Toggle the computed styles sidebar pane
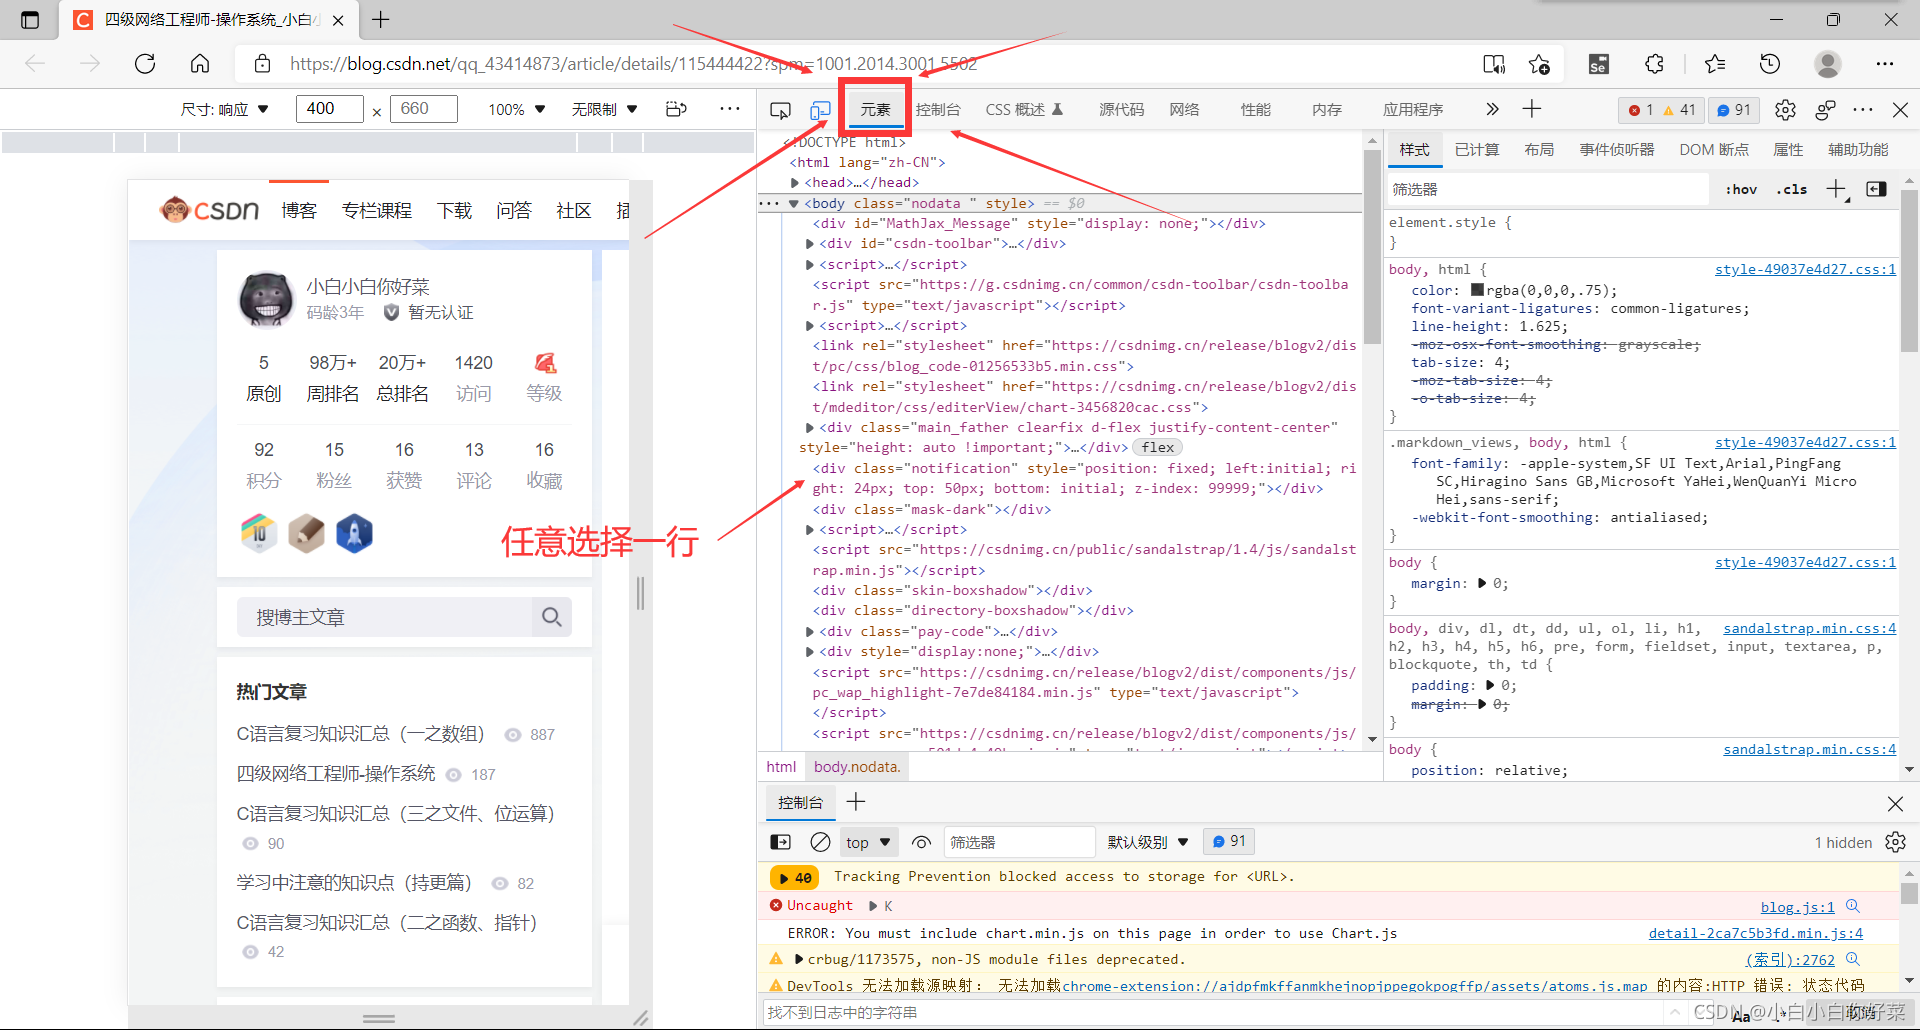Screen dimensions: 1920x1030 [1876, 189]
